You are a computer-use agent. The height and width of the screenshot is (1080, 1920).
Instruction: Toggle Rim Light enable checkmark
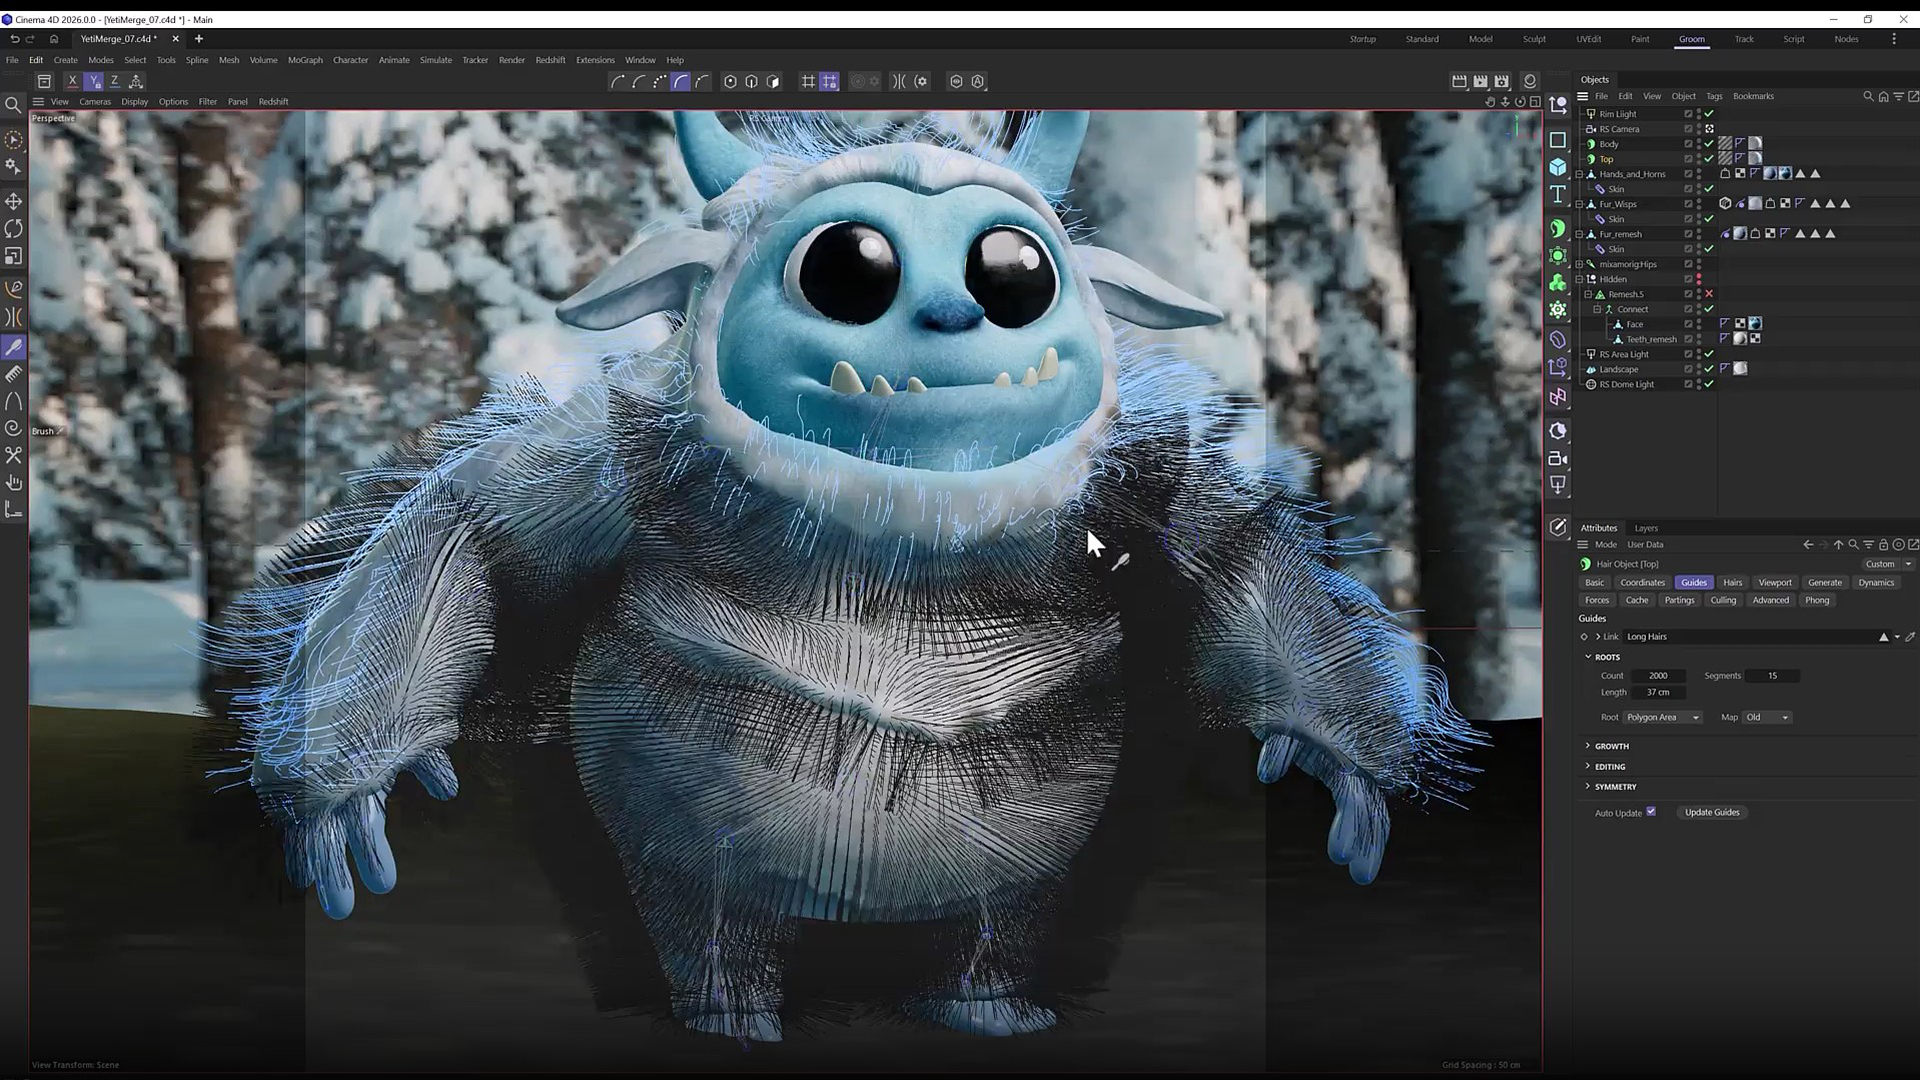[1709, 114]
